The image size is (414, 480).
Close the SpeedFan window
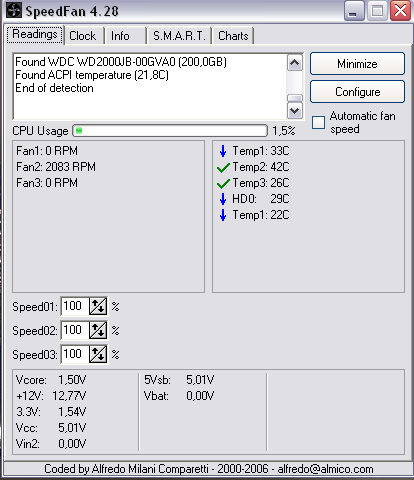(x=400, y=11)
